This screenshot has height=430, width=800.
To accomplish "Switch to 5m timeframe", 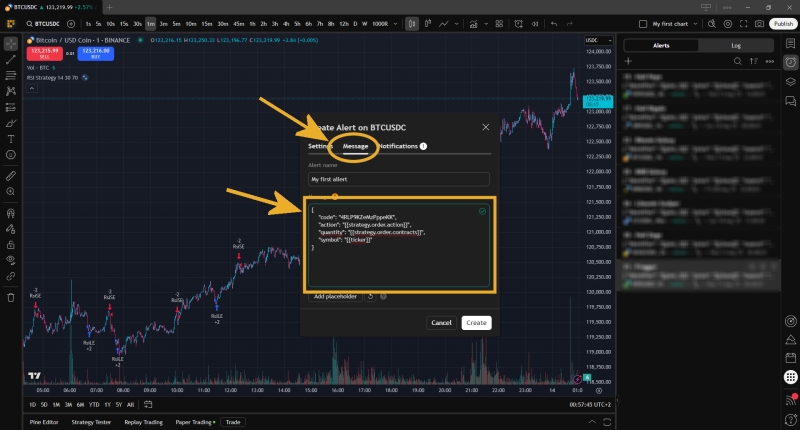I will (176, 24).
